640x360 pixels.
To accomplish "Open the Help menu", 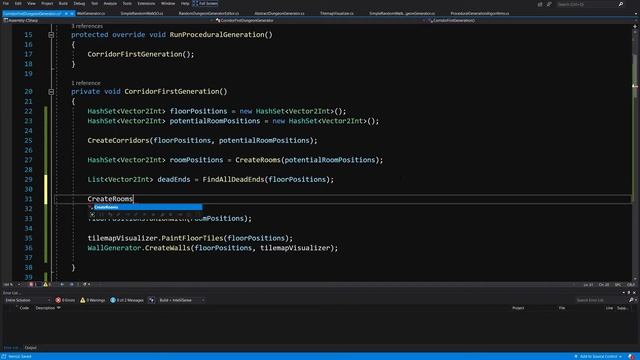I will (185, 3).
